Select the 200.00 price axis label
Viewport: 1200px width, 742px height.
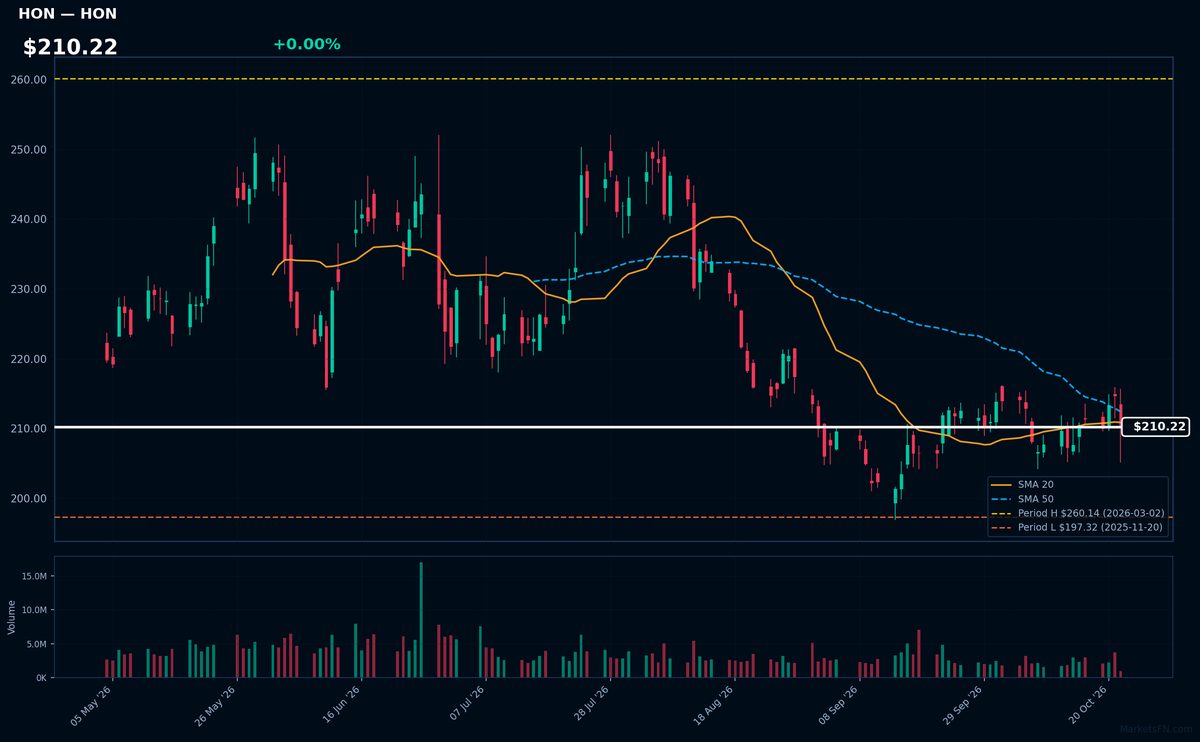(29, 499)
